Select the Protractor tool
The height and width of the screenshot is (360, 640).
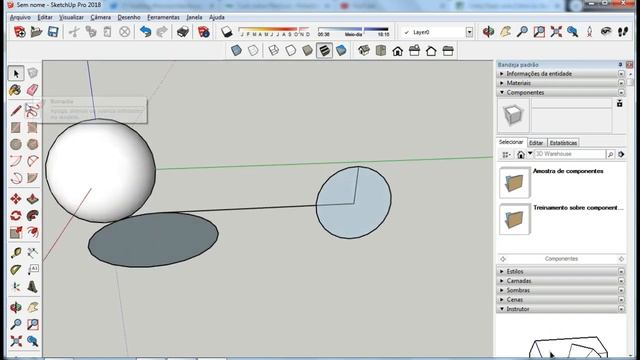[16, 270]
